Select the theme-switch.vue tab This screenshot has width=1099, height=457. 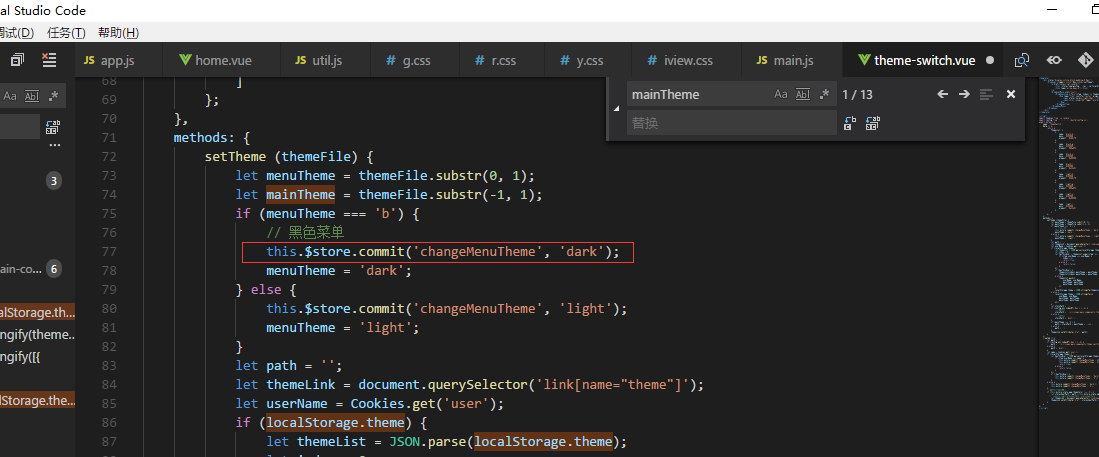click(922, 60)
